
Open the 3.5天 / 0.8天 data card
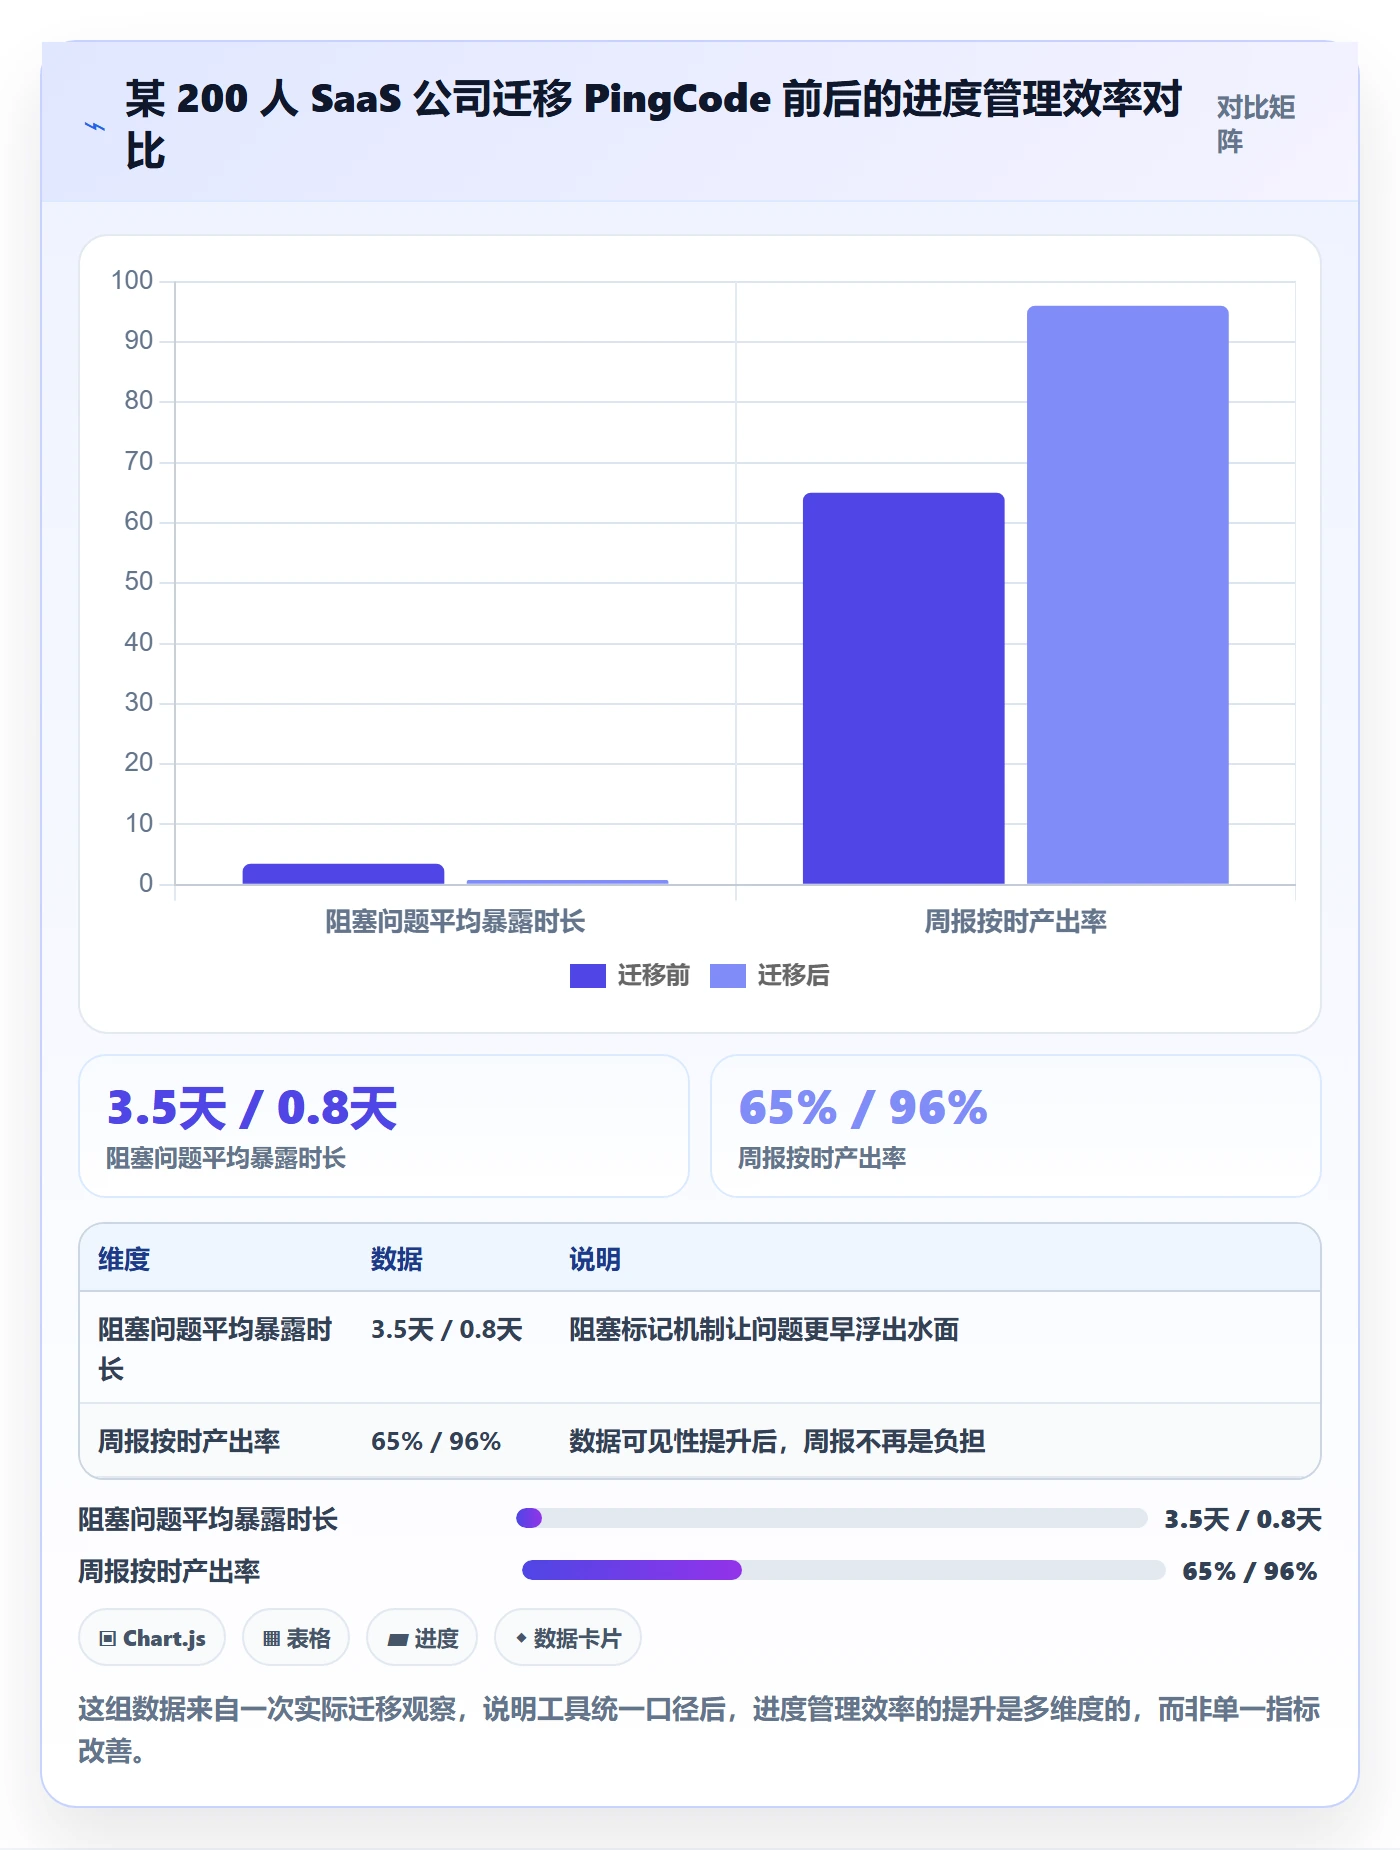pos(384,1126)
